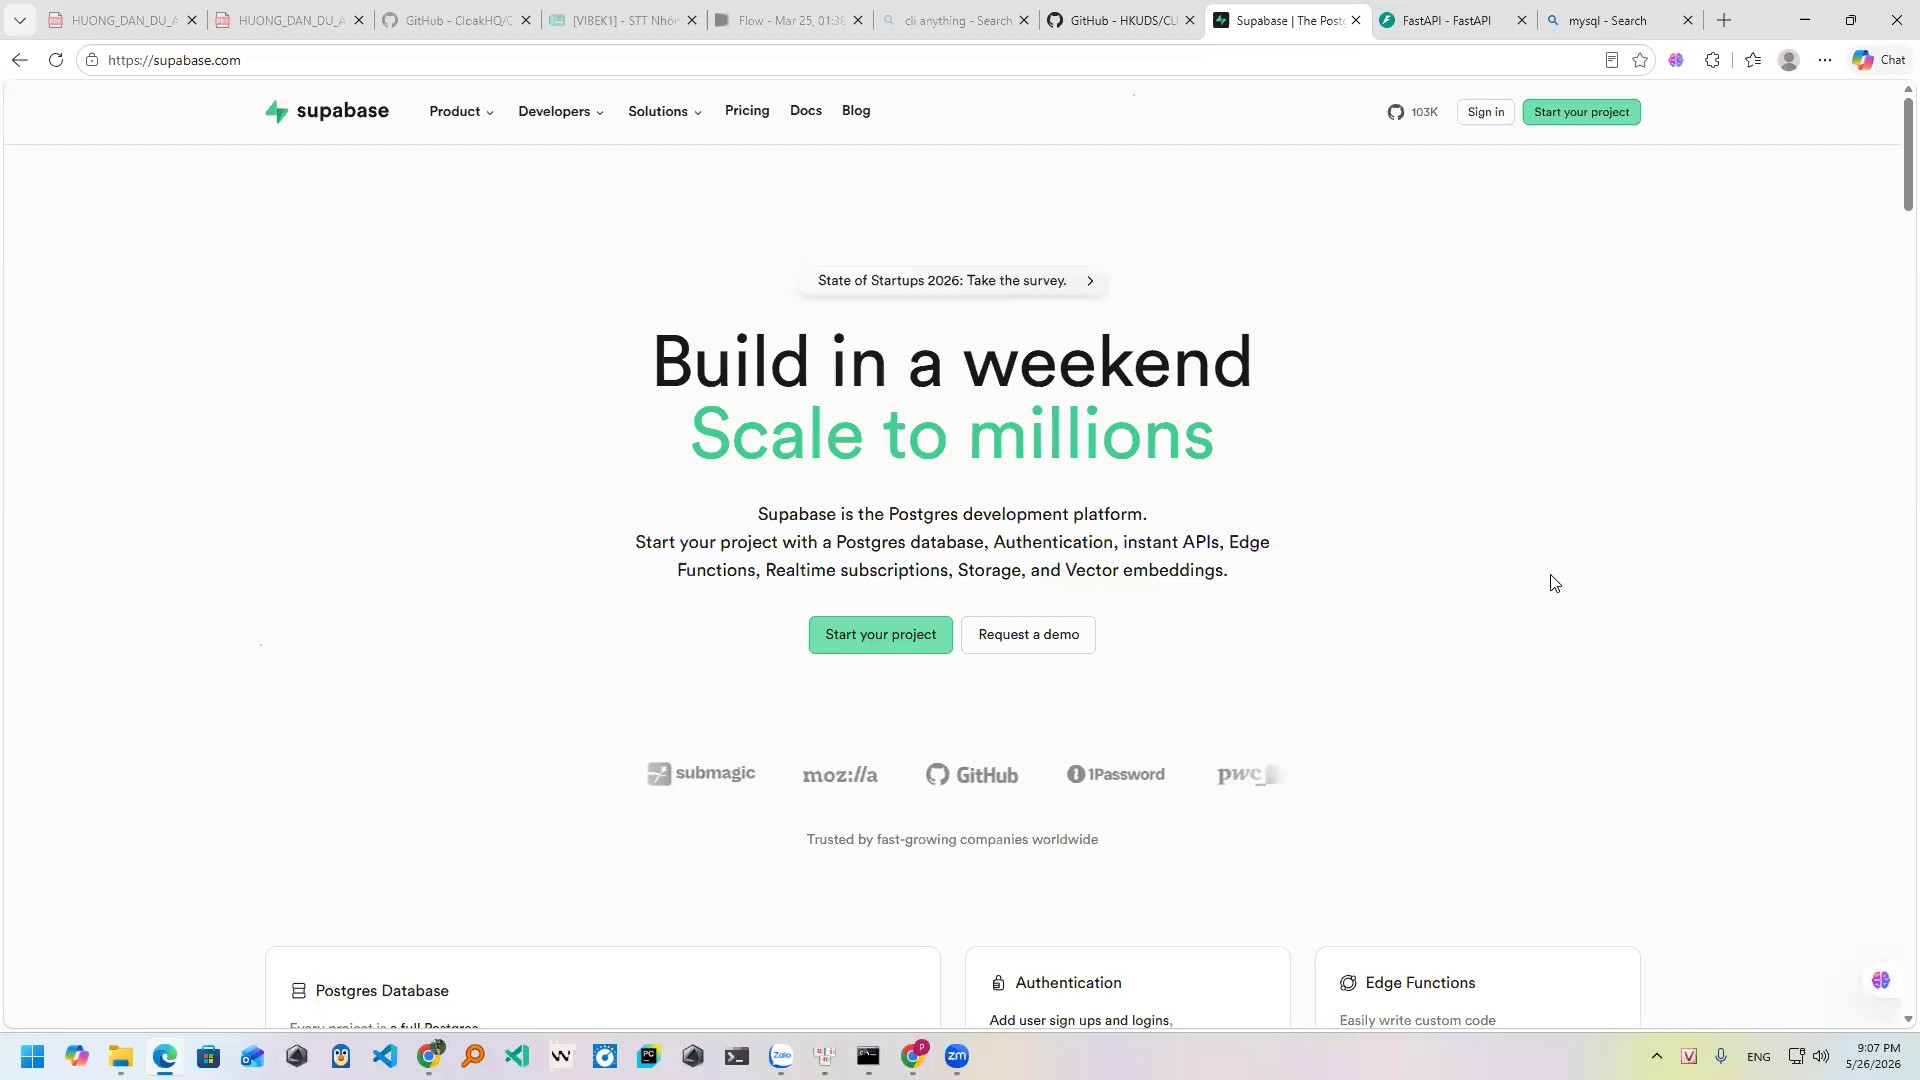Click the floating brain icon on the page
Viewport: 1920px width, 1080px height.
pos(1881,980)
